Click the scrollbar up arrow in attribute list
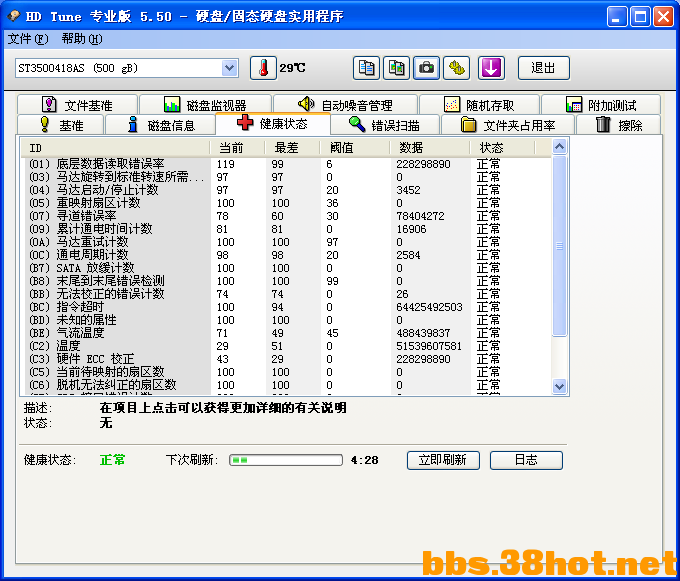The width and height of the screenshot is (680, 581). [559, 147]
